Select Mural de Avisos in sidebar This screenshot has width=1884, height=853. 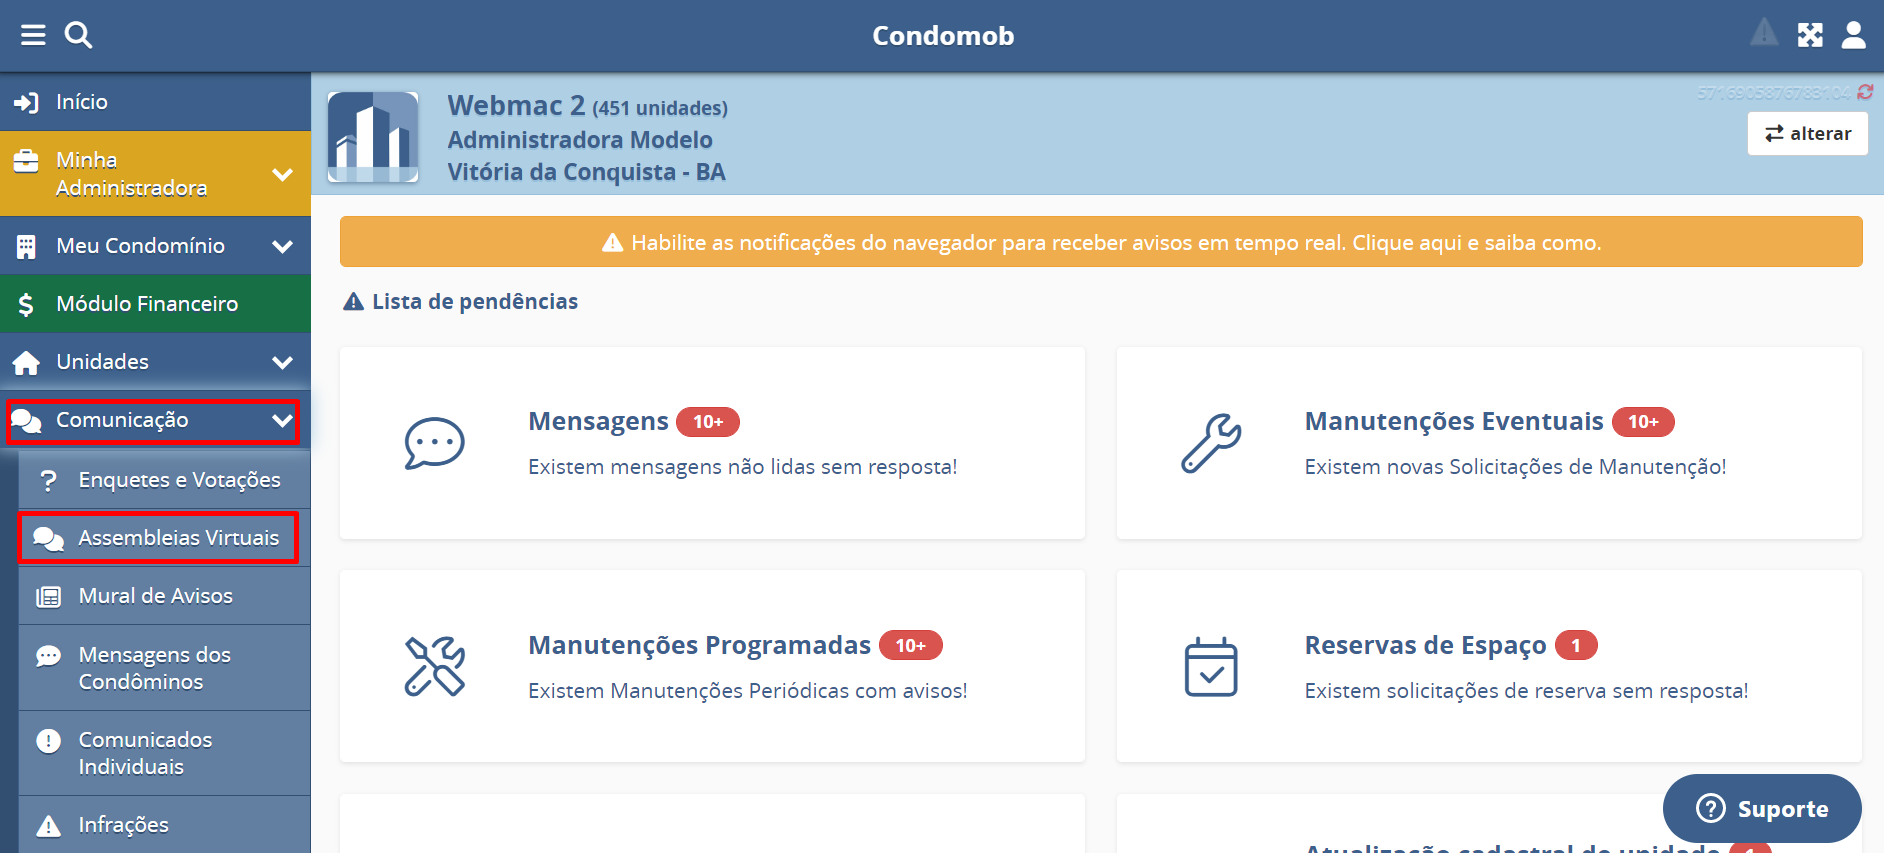tap(156, 596)
